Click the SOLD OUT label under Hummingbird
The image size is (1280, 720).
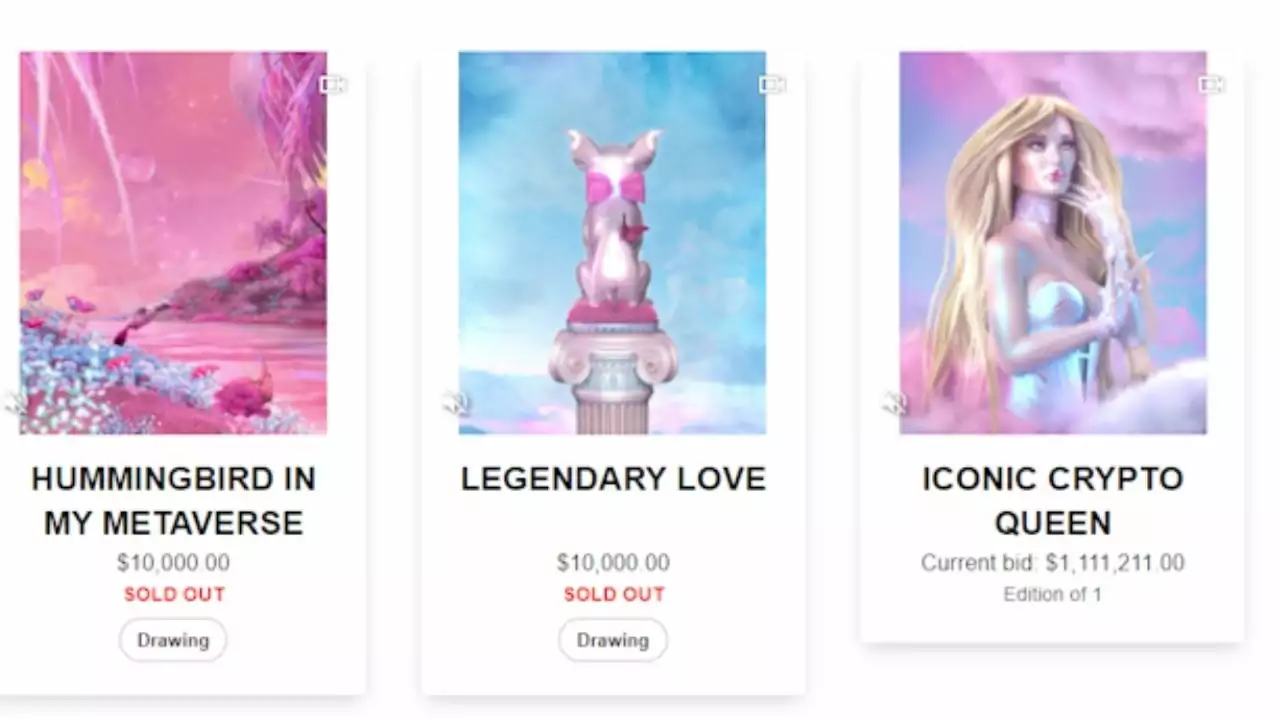[x=174, y=594]
